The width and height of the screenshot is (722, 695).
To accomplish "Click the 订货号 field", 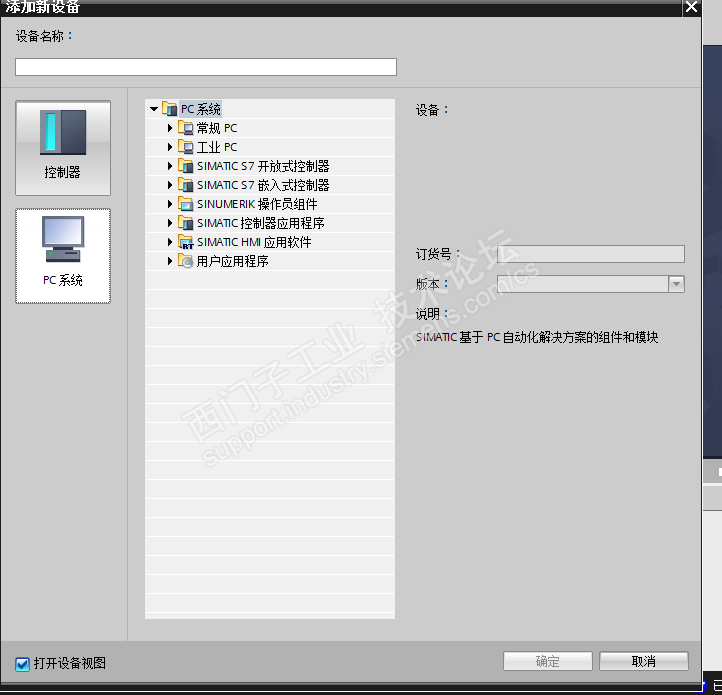I will click(591, 254).
